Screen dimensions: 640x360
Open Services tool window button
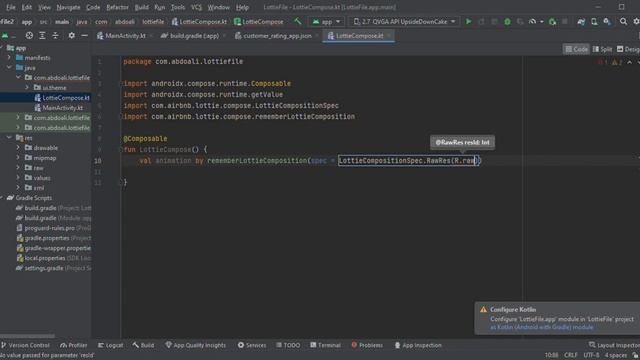252,345
